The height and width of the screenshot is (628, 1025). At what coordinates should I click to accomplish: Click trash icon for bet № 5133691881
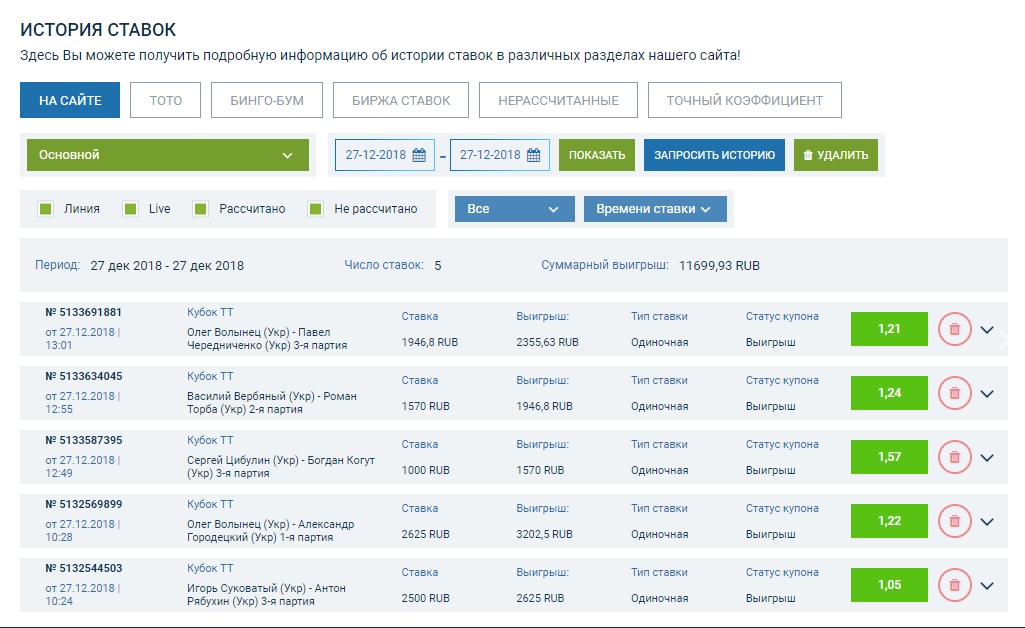pos(954,329)
